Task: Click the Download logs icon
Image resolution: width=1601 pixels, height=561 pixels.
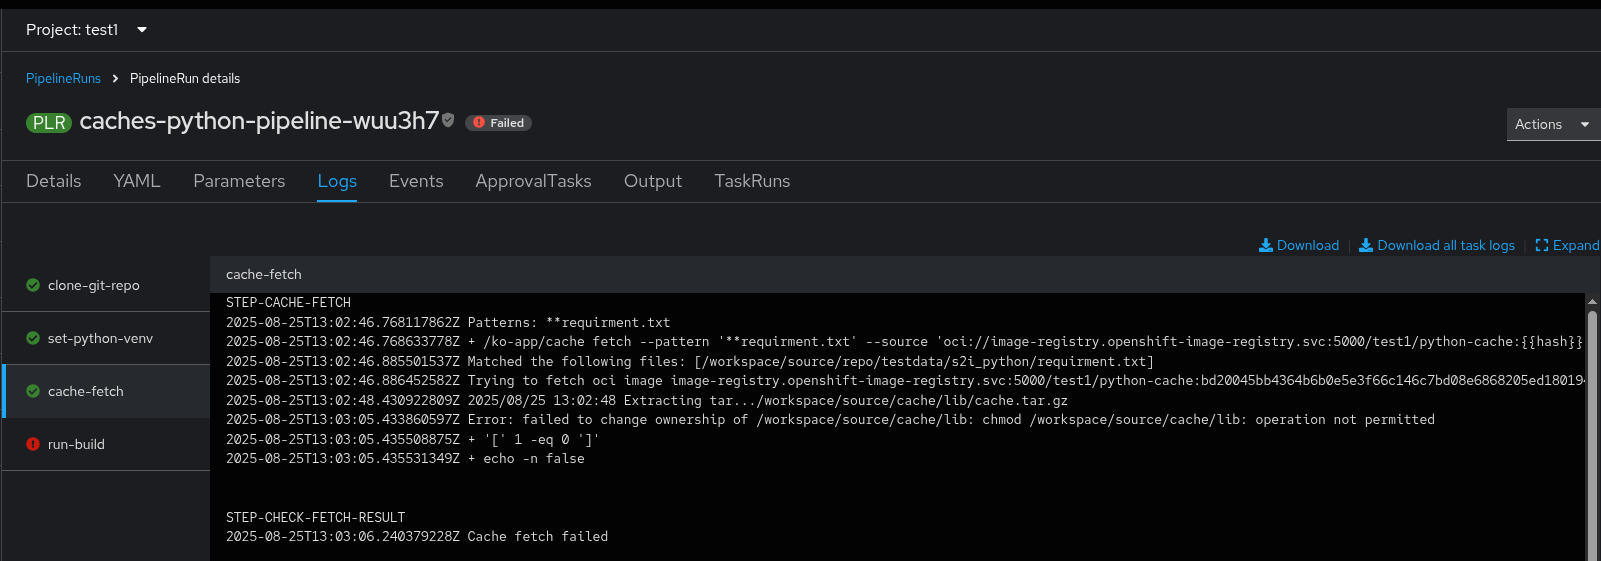Action: 1266,245
